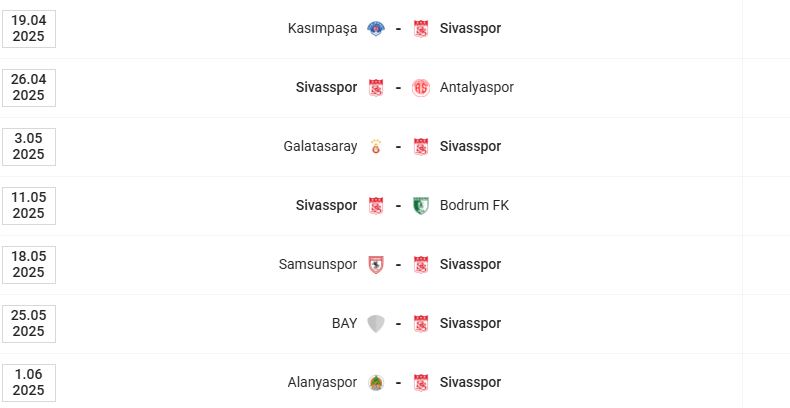The width and height of the screenshot is (790, 408).
Task: Click Sivasspor logo in the Kasımpaşa fixture
Action: coord(420,29)
